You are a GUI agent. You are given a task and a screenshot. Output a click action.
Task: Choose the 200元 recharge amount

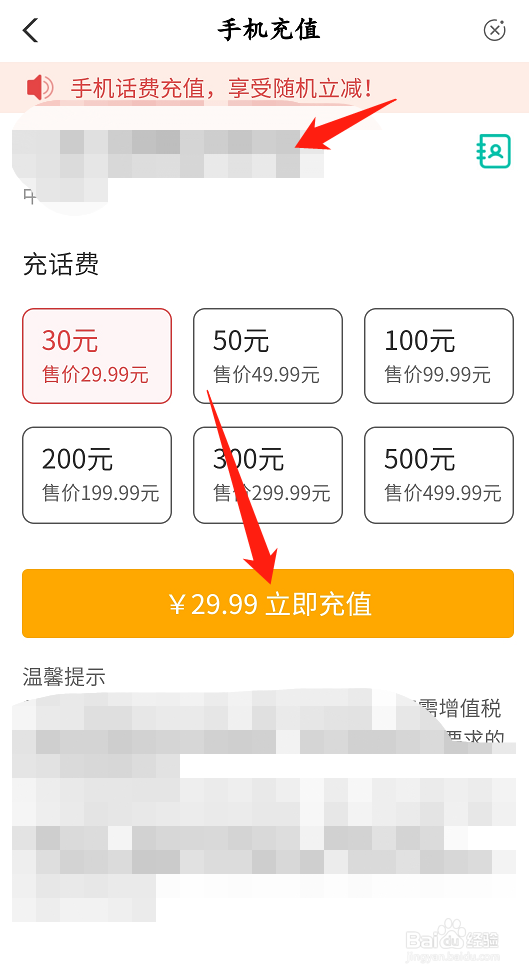pos(97,475)
